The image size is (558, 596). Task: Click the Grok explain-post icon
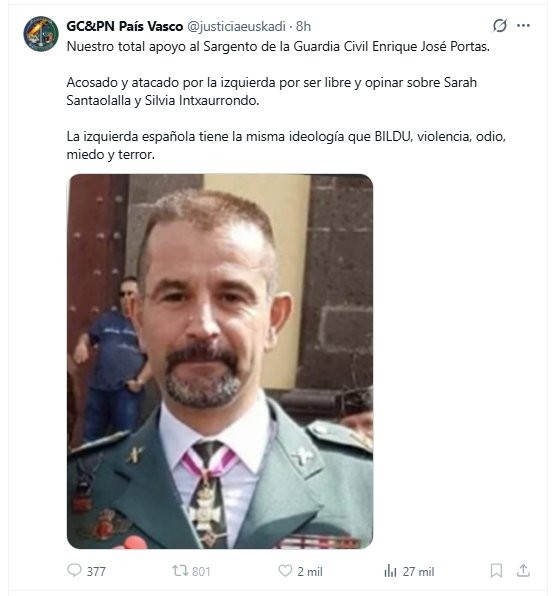[x=499, y=25]
